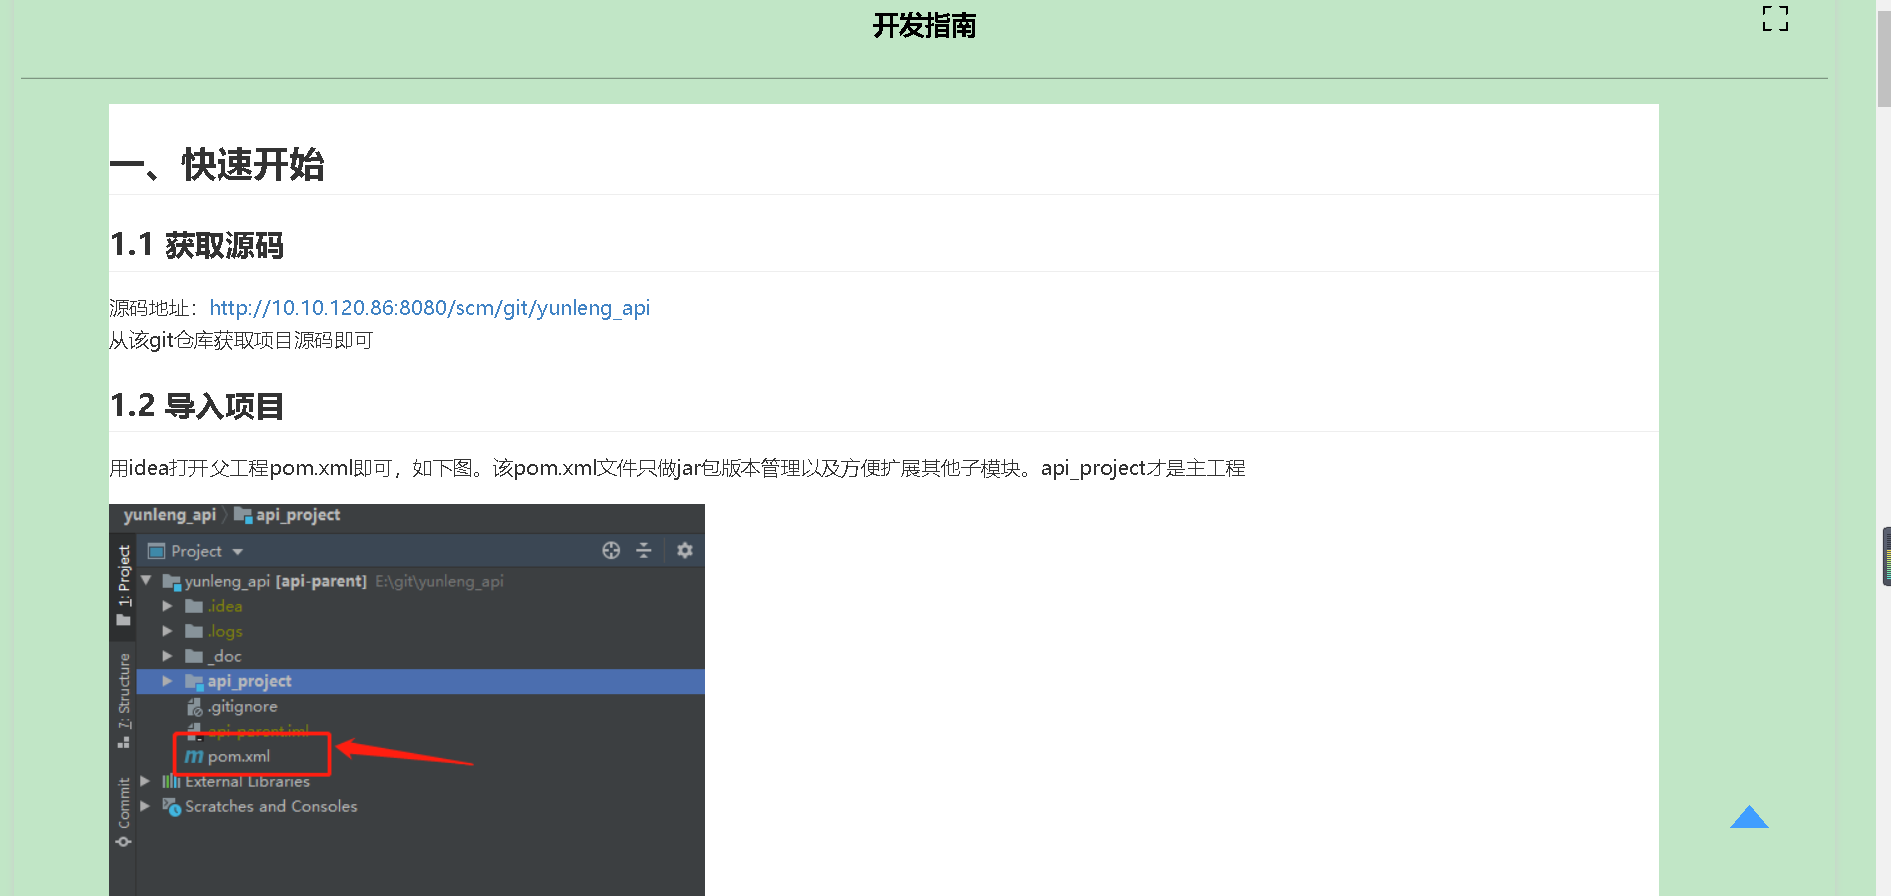Click the .gitignore file icon
This screenshot has height=896, width=1891.
pyautogui.click(x=195, y=707)
